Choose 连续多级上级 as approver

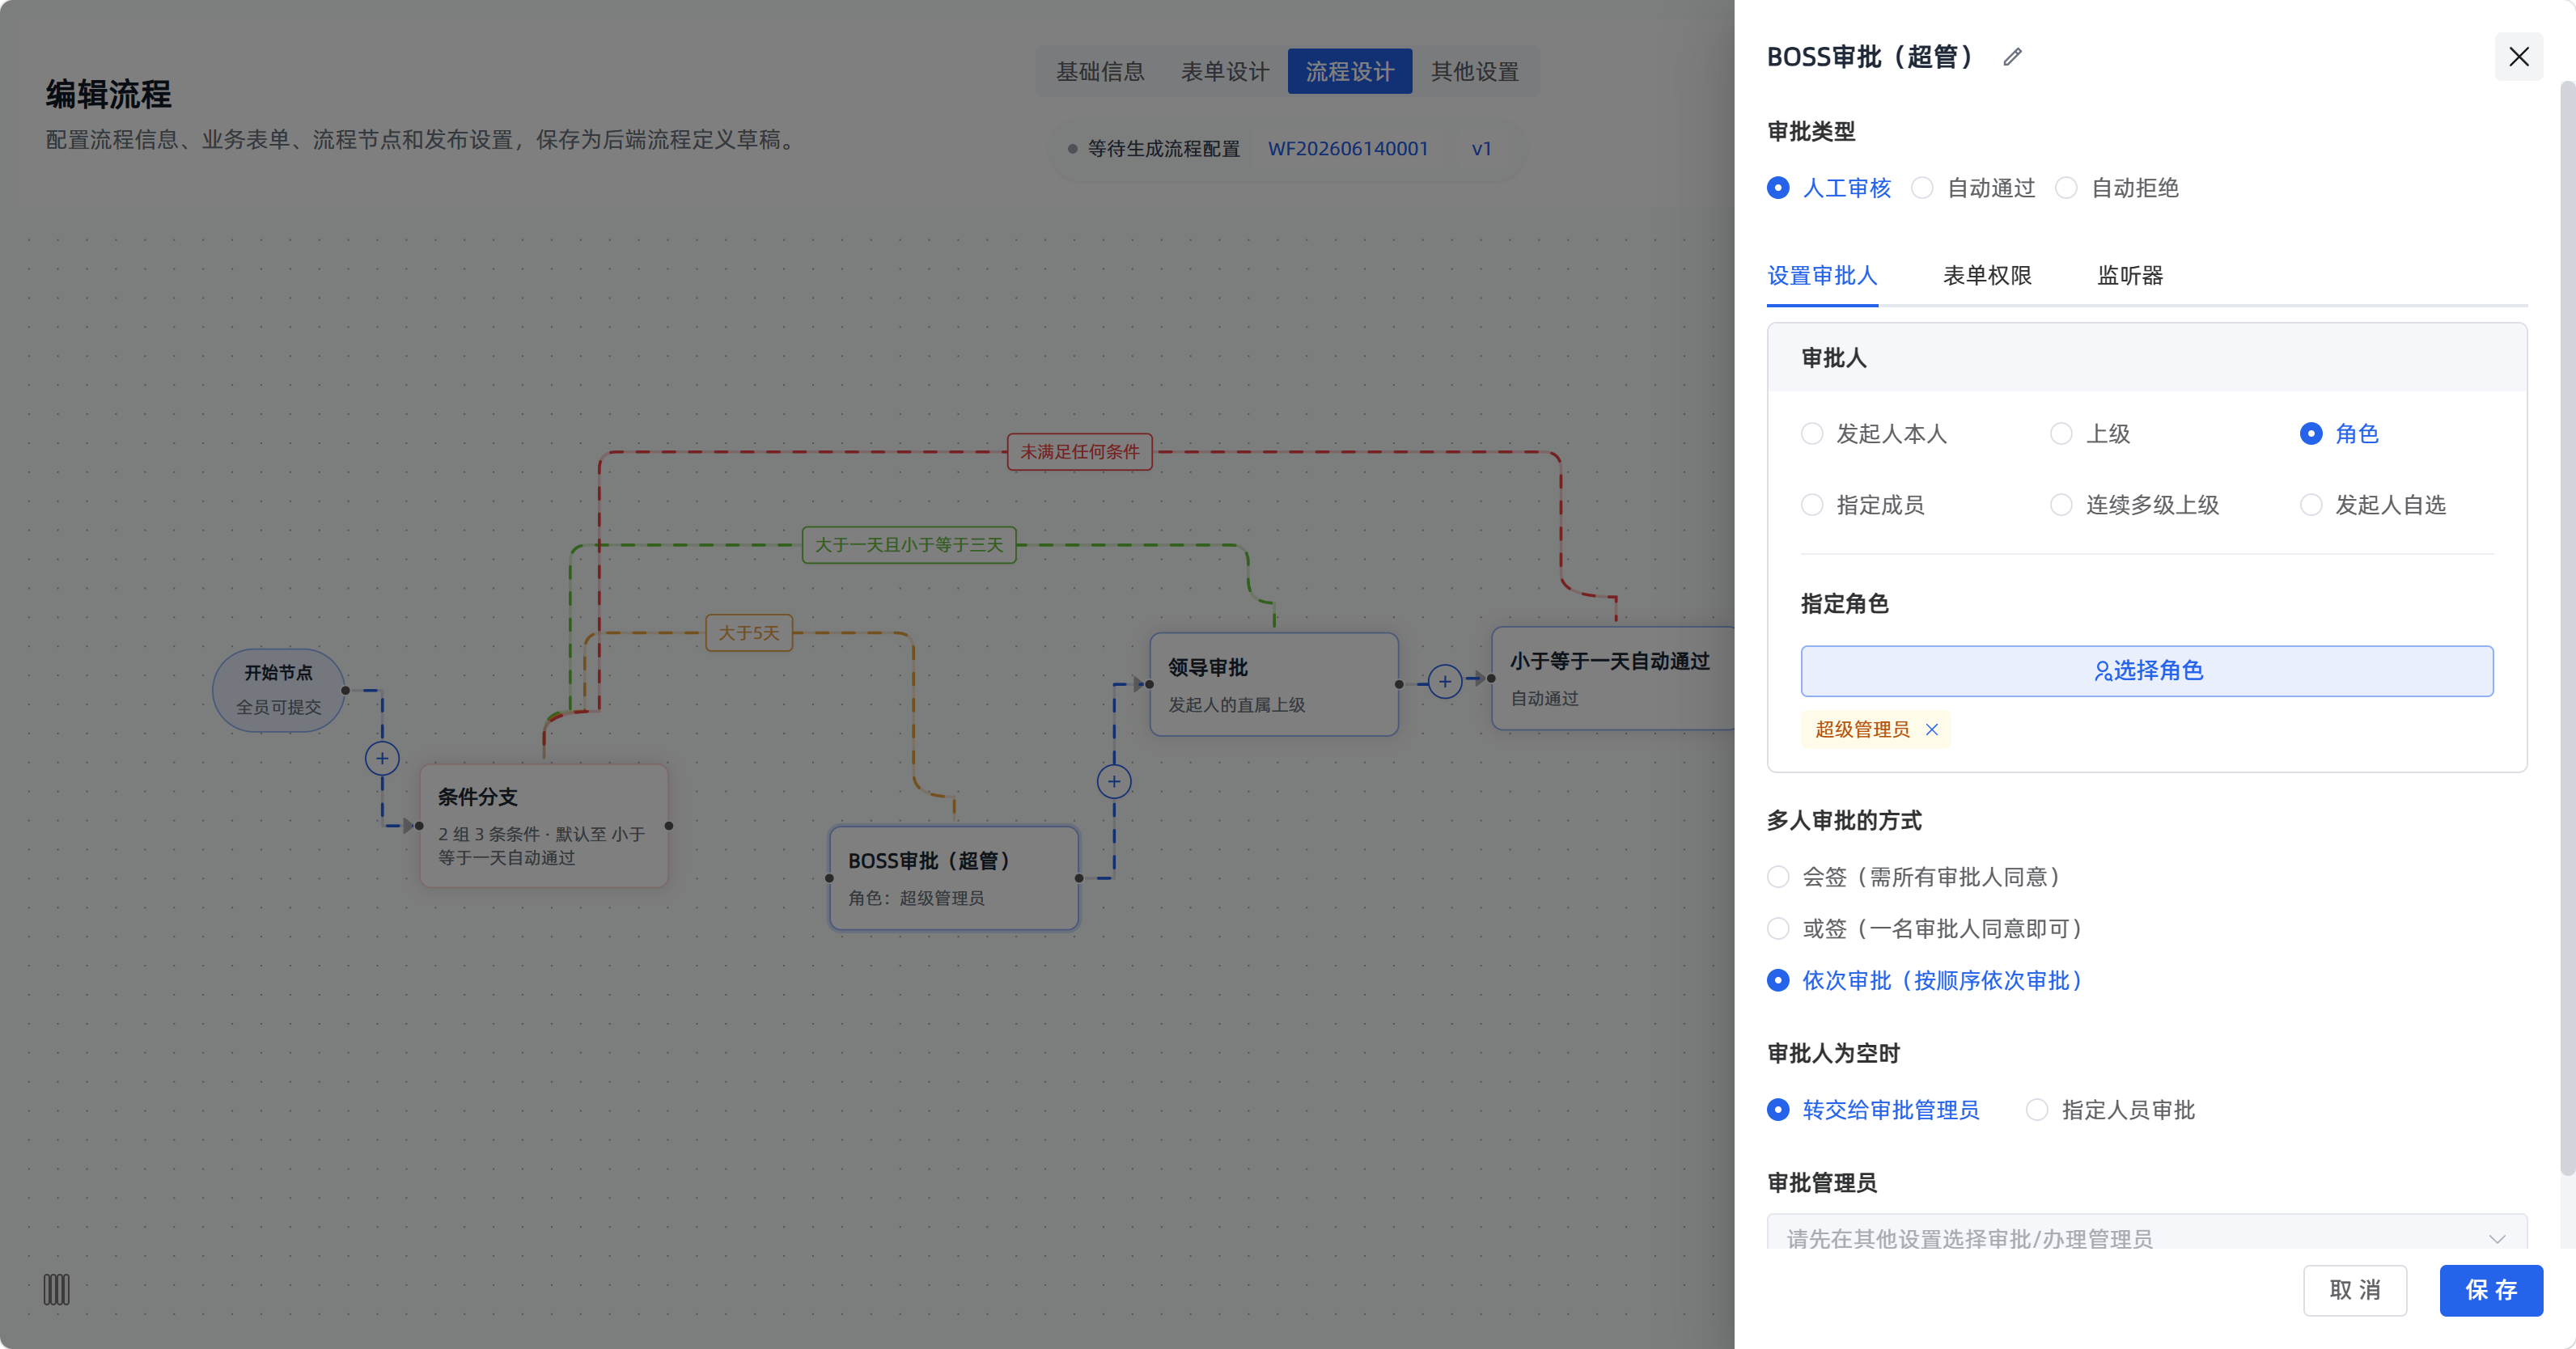pyautogui.click(x=2134, y=505)
